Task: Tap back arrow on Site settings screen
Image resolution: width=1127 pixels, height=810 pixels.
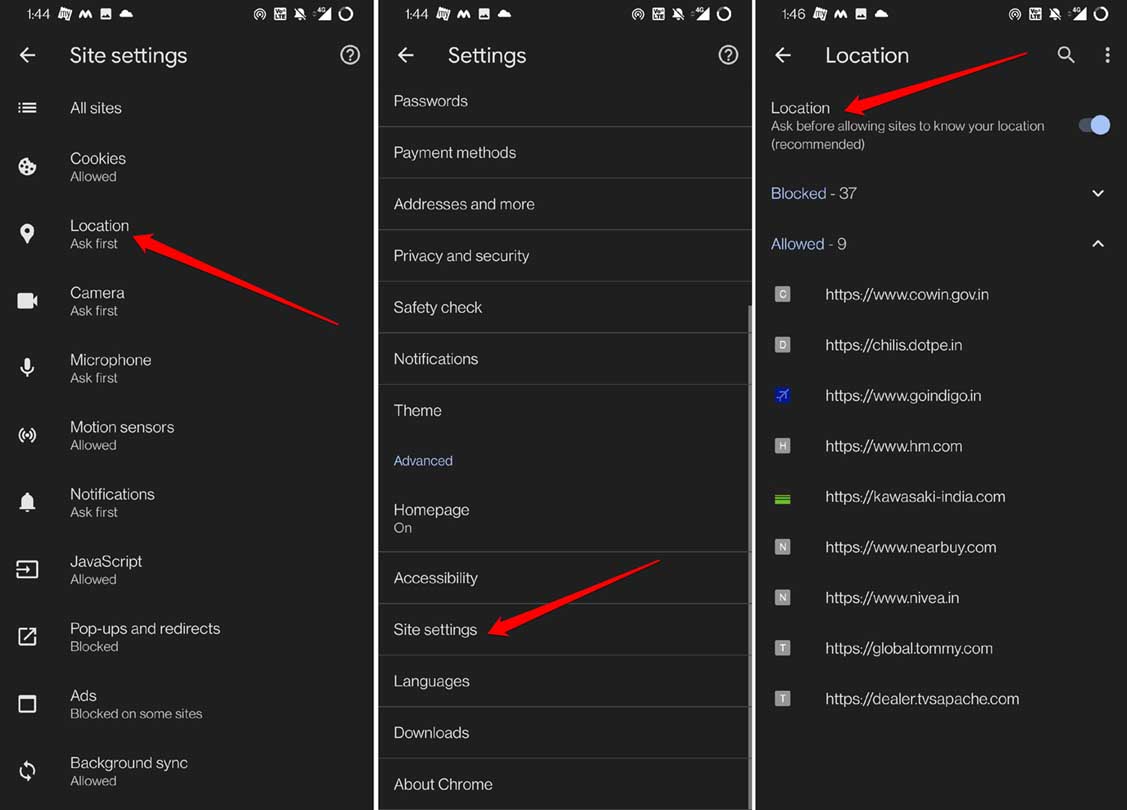Action: pyautogui.click(x=27, y=55)
